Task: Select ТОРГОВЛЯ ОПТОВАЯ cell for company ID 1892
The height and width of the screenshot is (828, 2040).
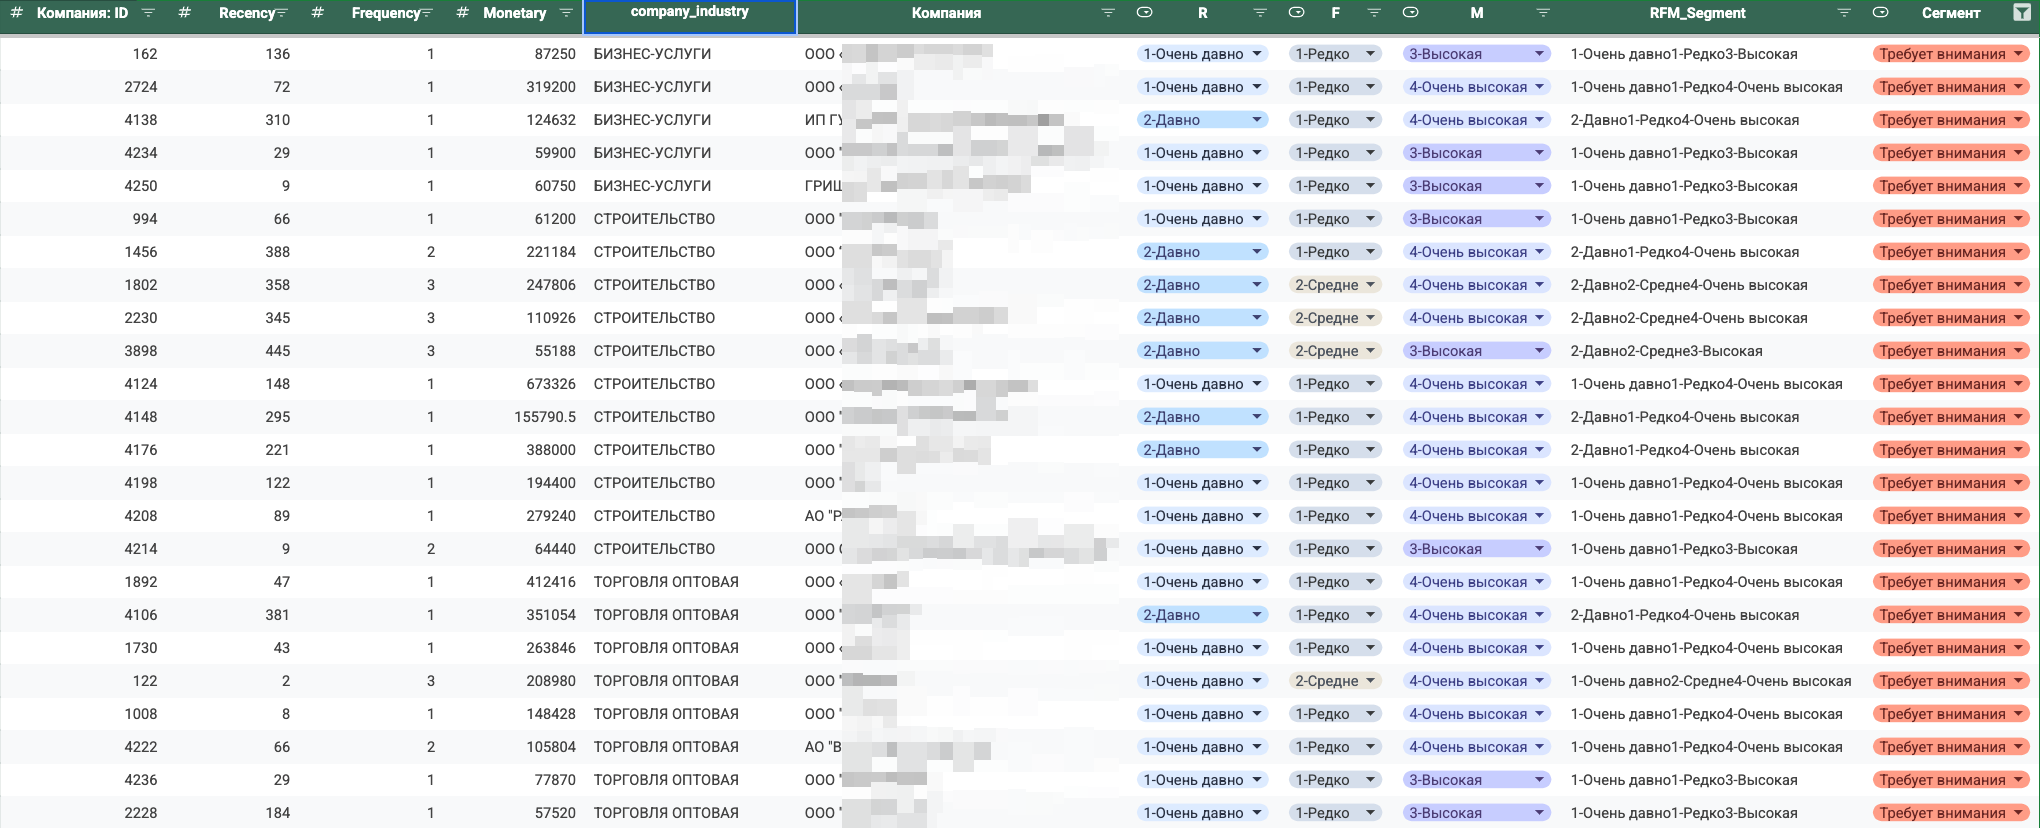Action: (666, 582)
